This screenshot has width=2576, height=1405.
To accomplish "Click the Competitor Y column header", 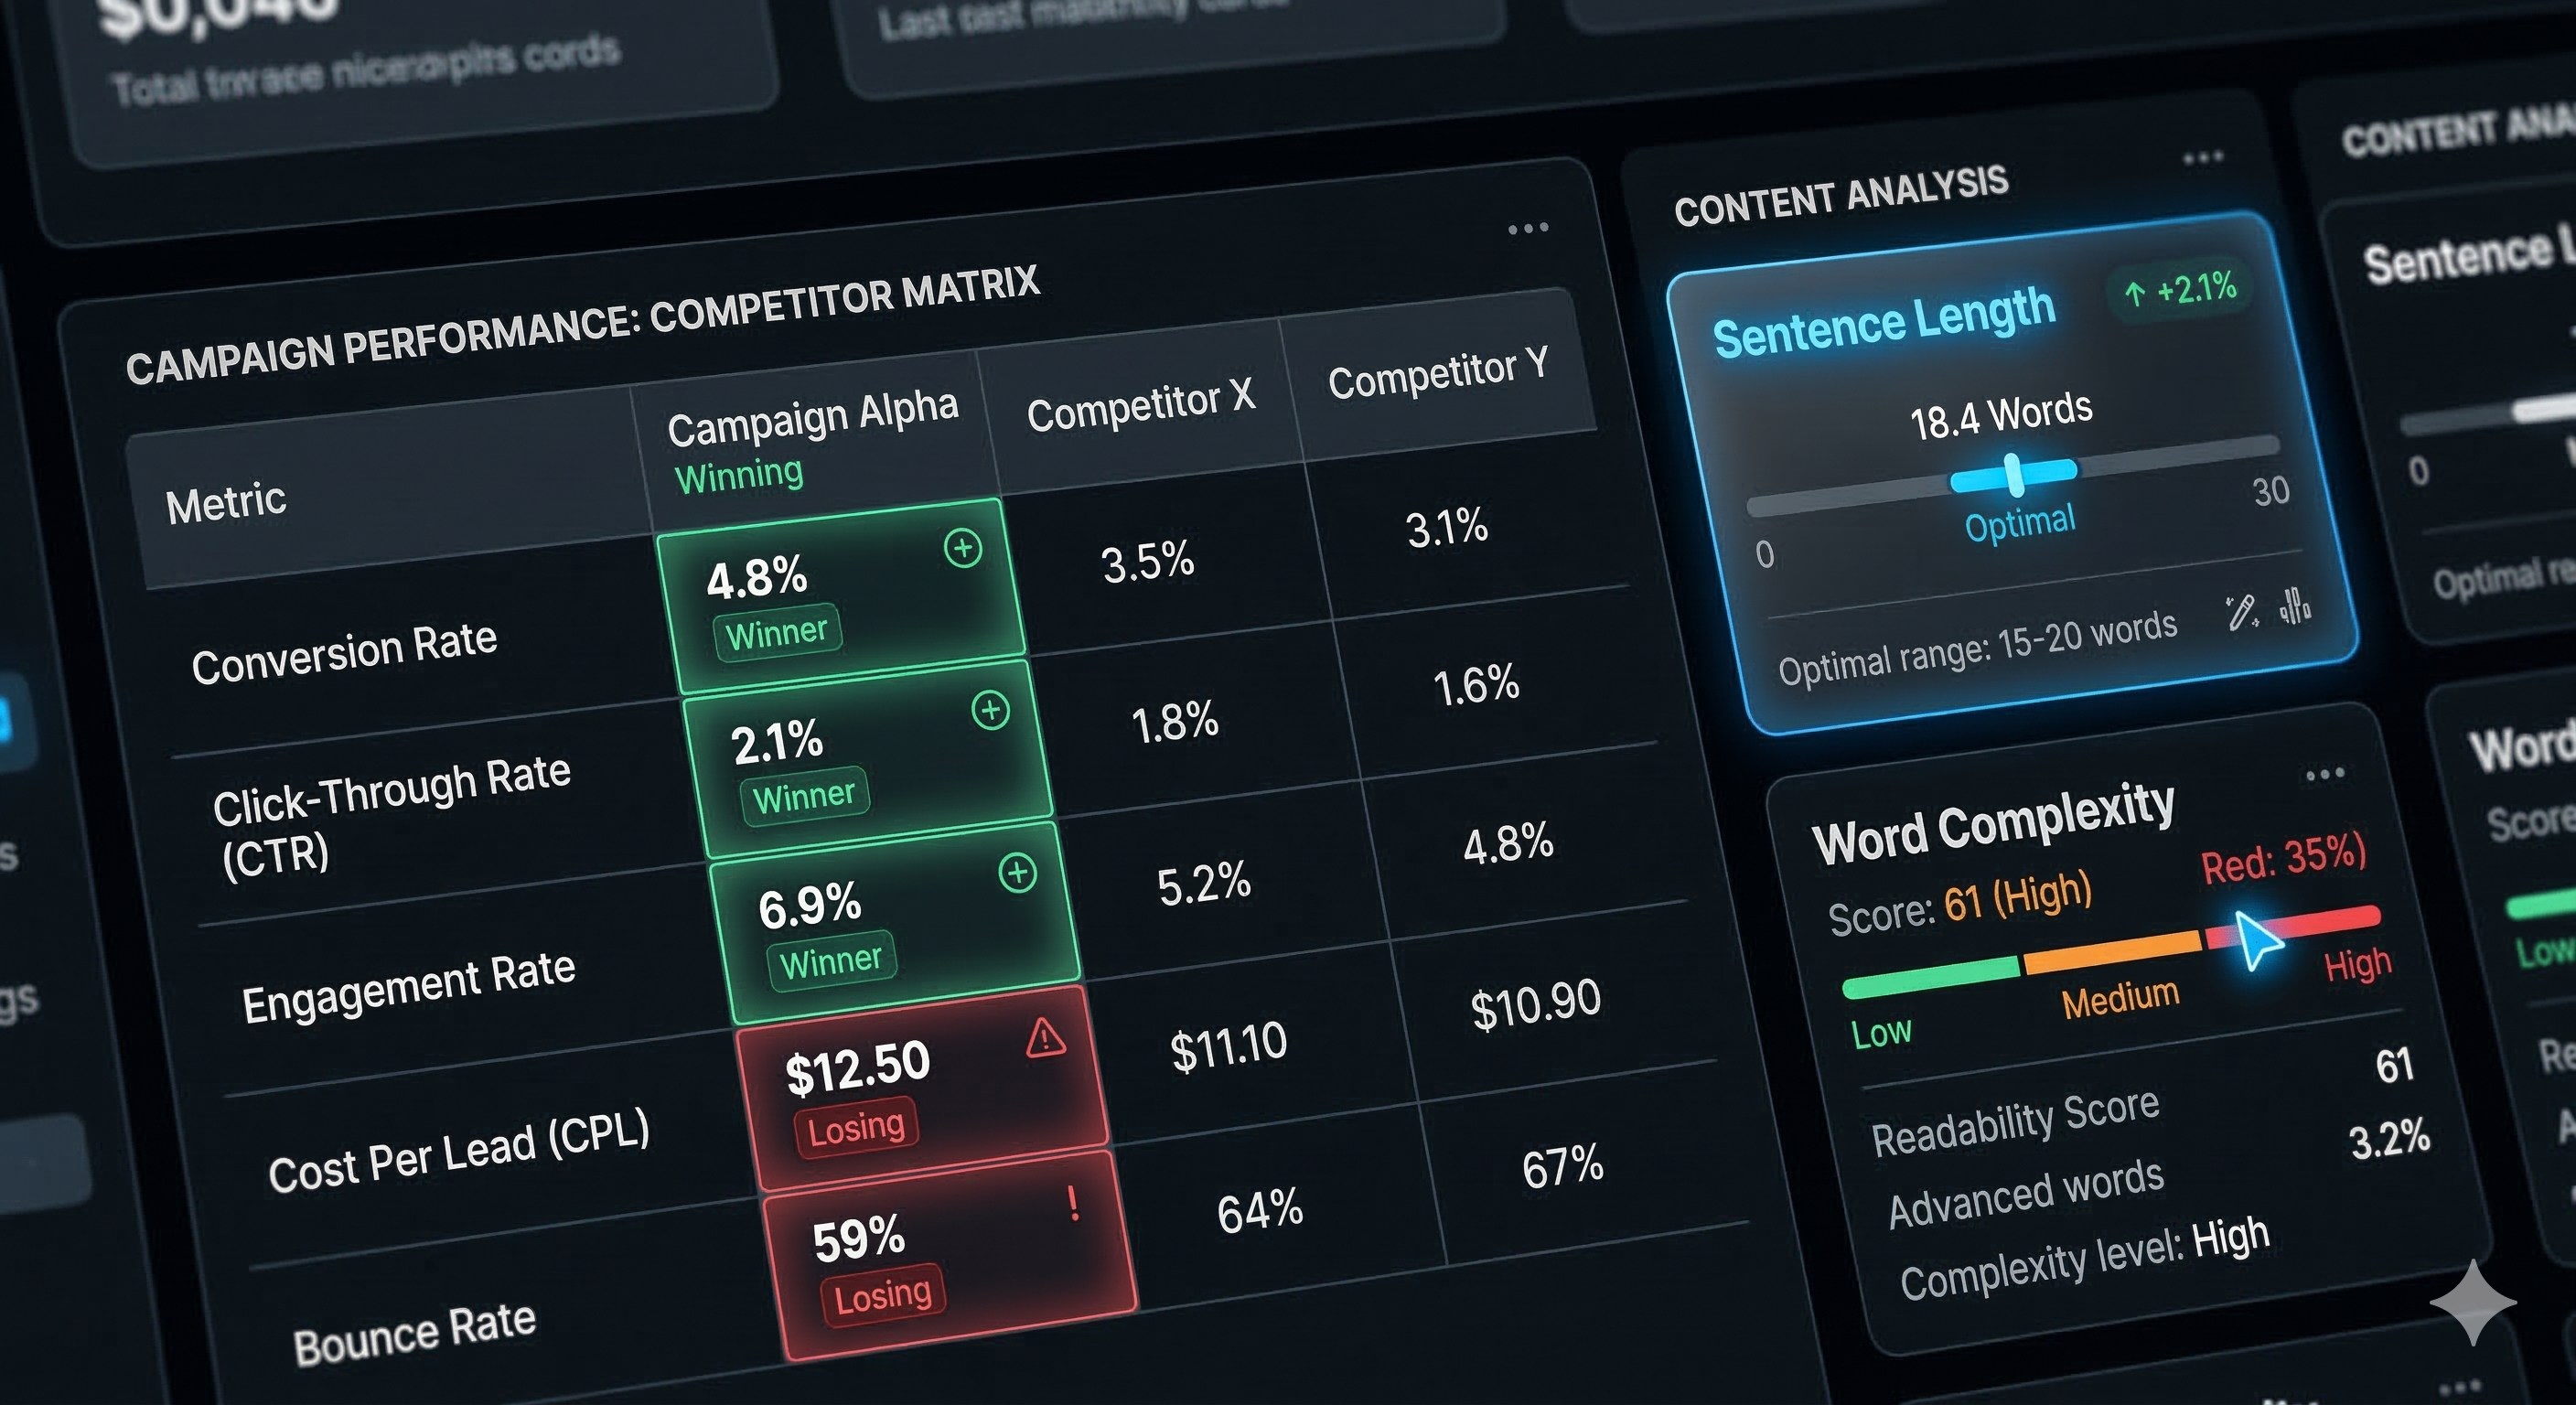I will pos(1437,373).
